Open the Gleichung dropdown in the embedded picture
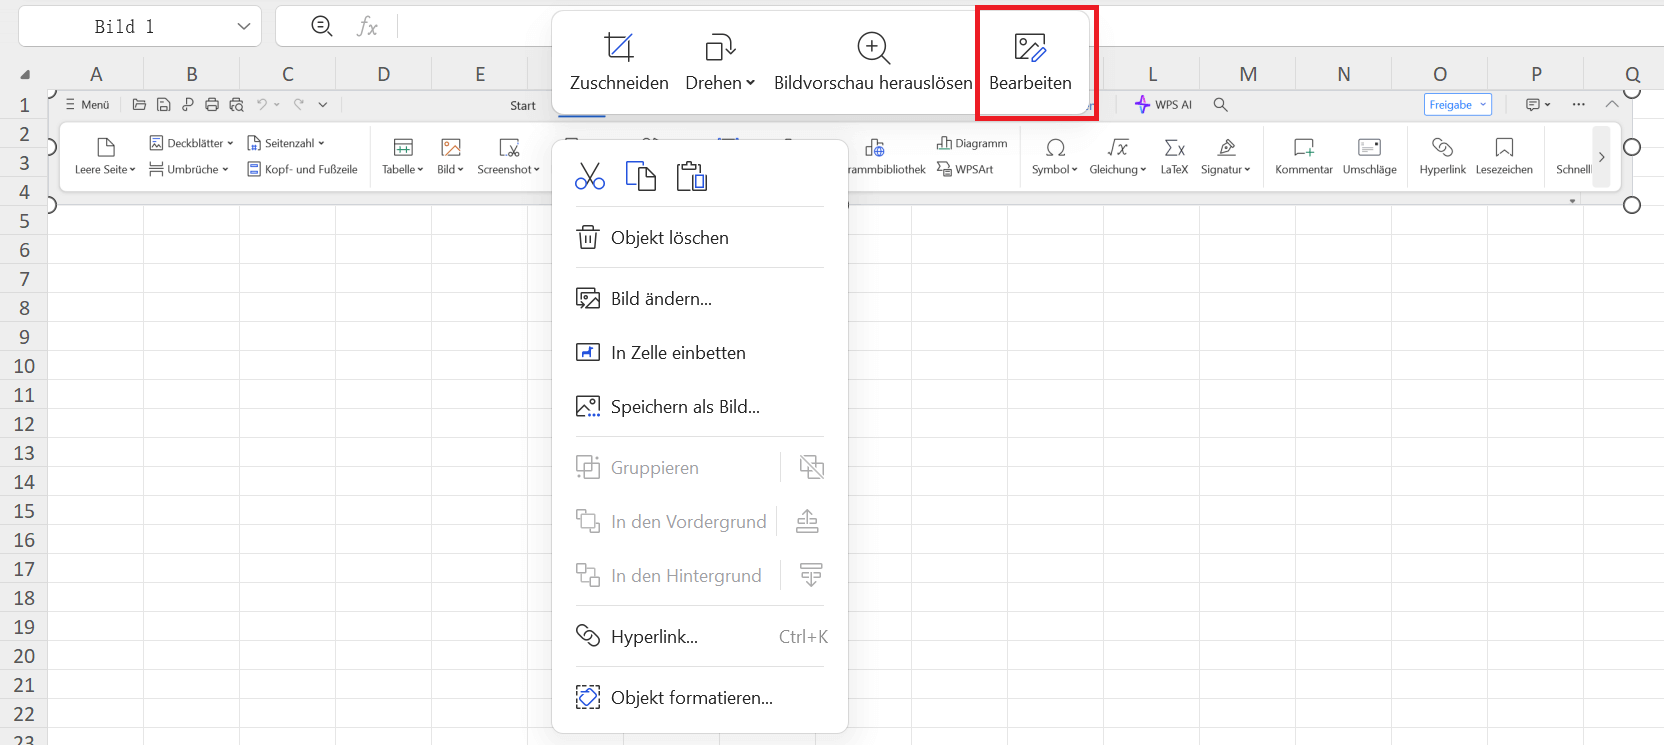The height and width of the screenshot is (745, 1664). click(x=1118, y=156)
